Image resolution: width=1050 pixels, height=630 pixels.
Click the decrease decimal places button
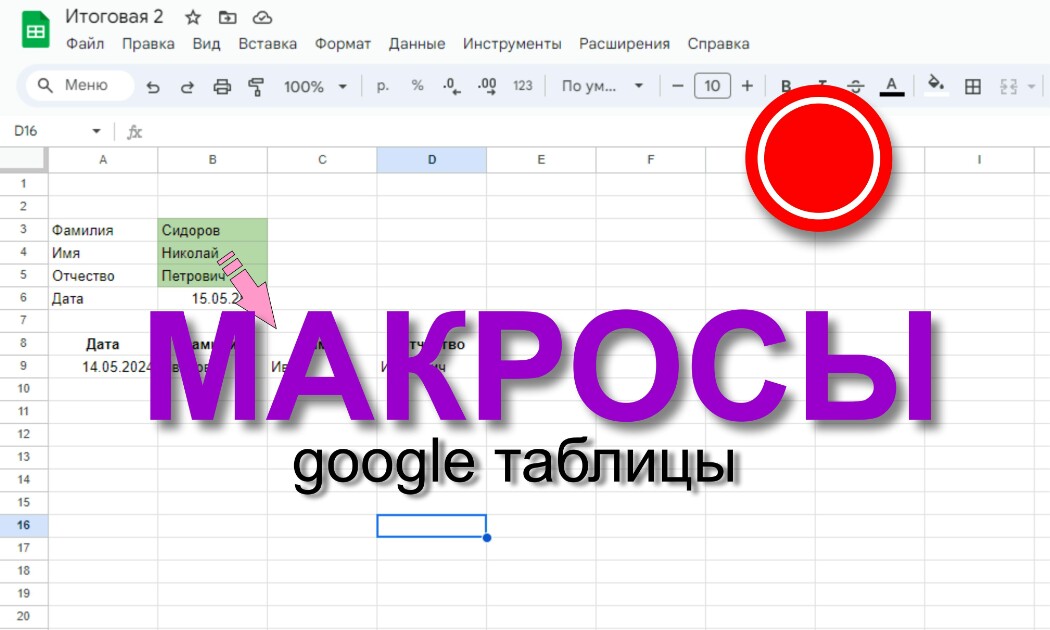(x=452, y=86)
